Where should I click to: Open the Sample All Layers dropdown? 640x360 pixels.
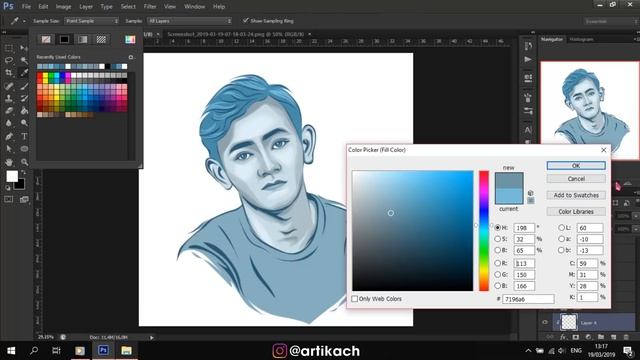189,21
